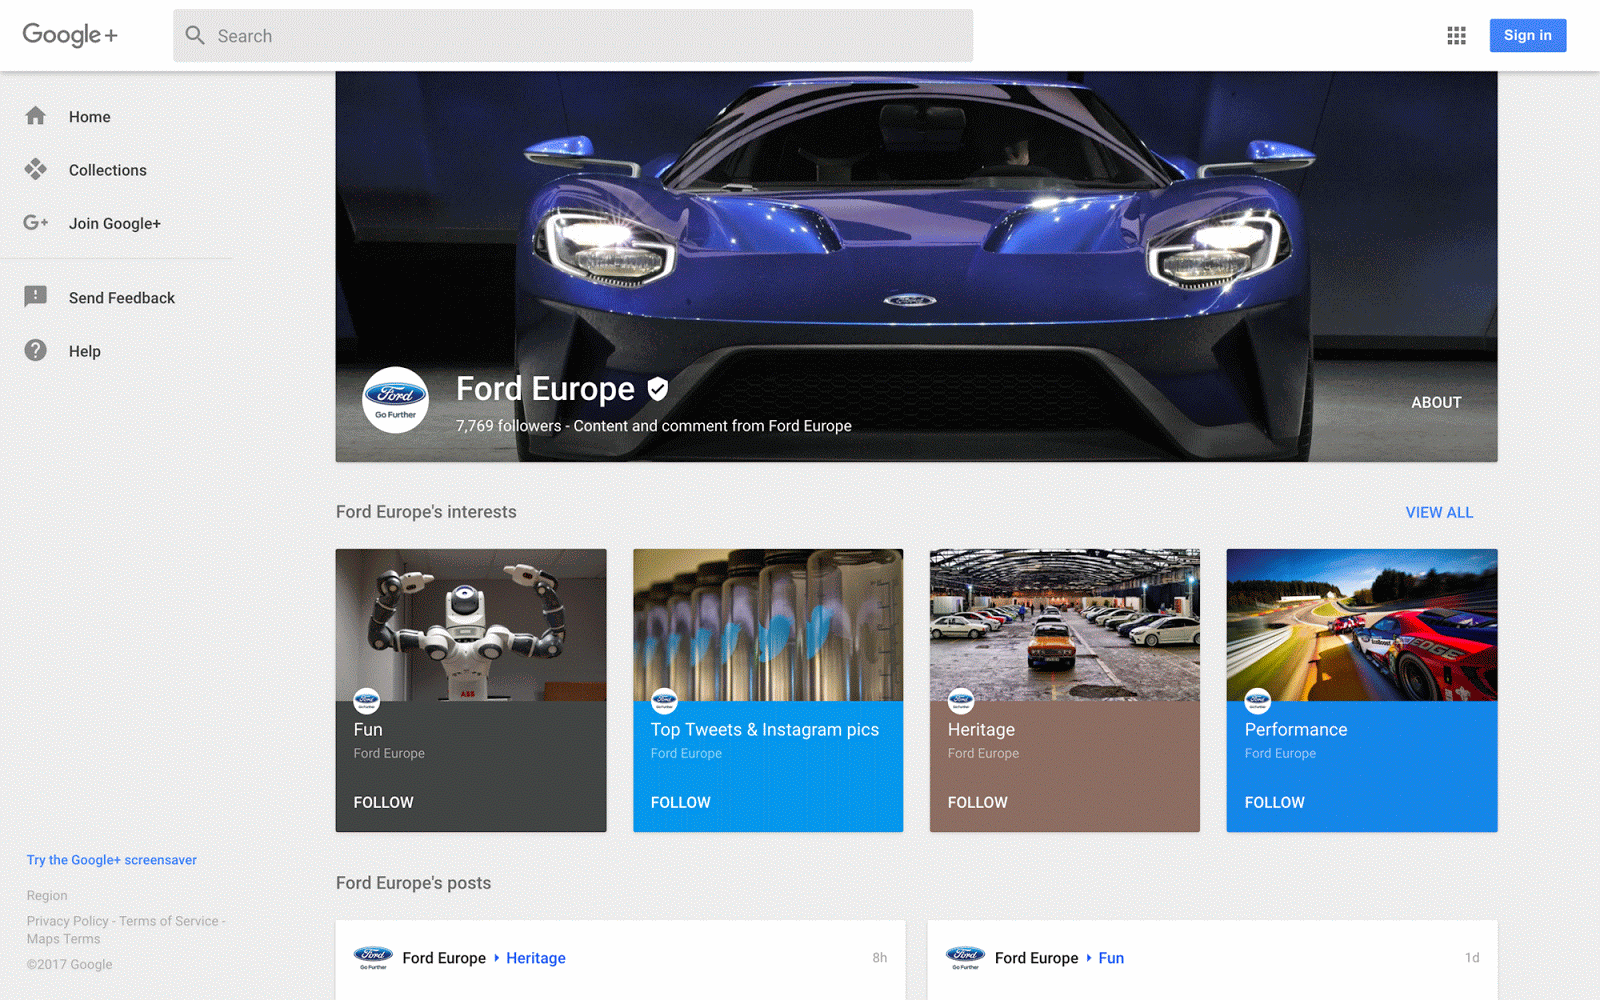Click the Google+ logo
The height and width of the screenshot is (1000, 1600).
click(70, 35)
